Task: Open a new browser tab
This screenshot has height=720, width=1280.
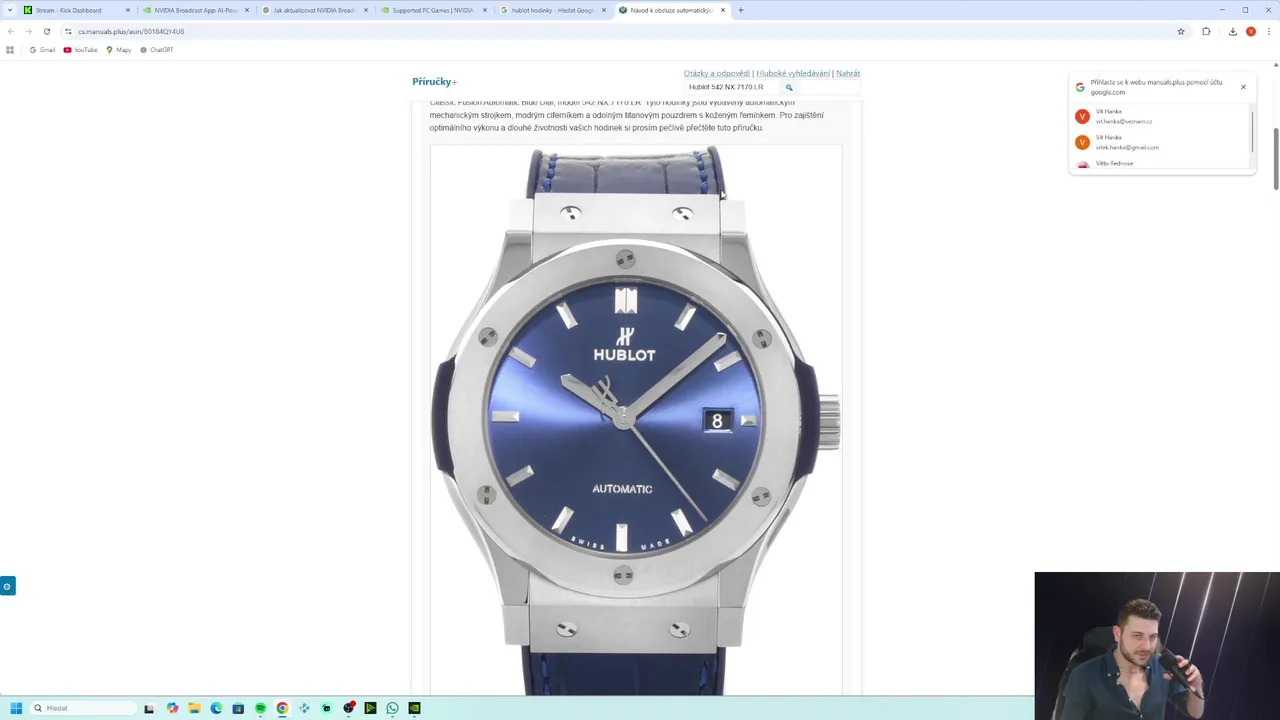Action: [741, 10]
